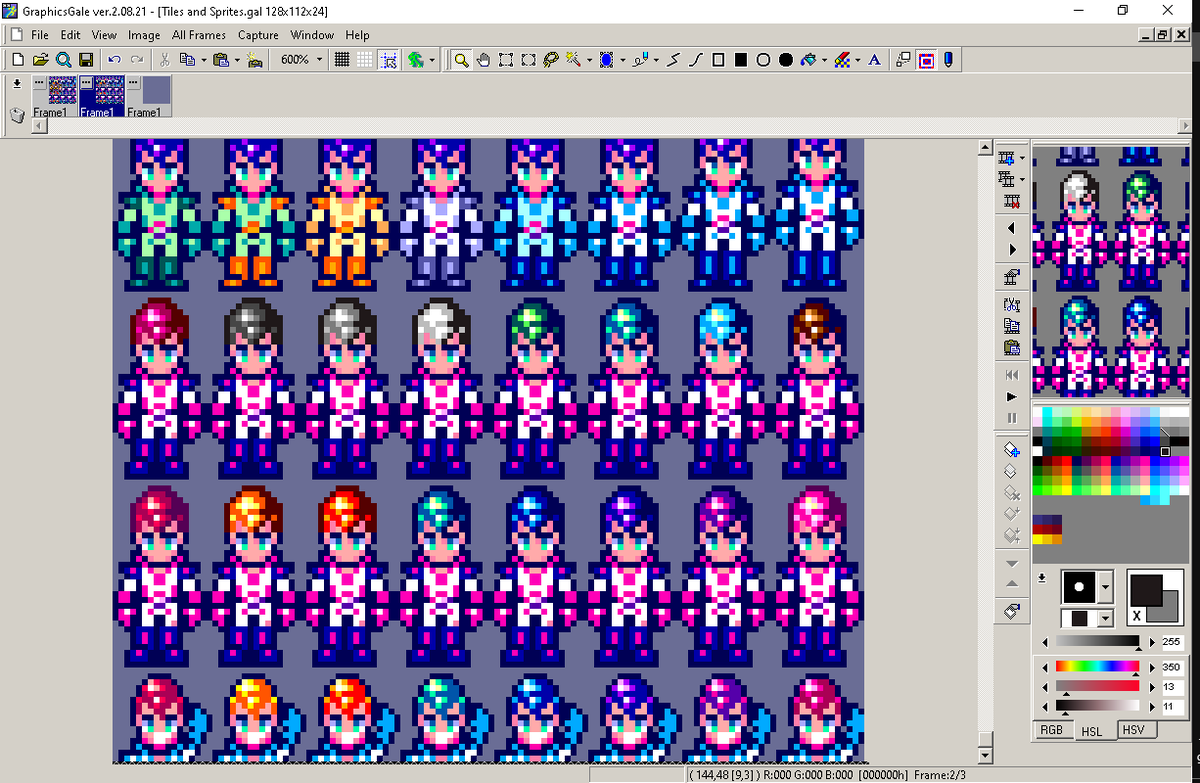Select the Text tool A icon

pos(874,60)
